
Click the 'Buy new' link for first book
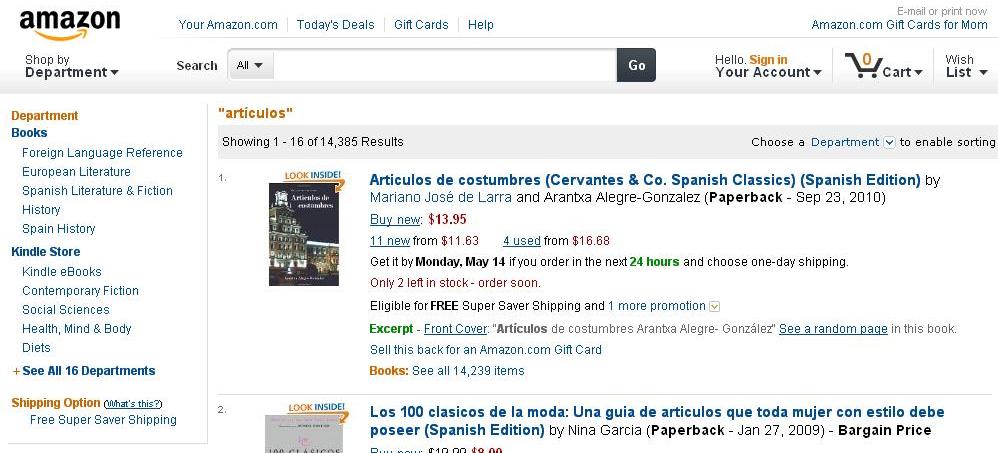(395, 219)
